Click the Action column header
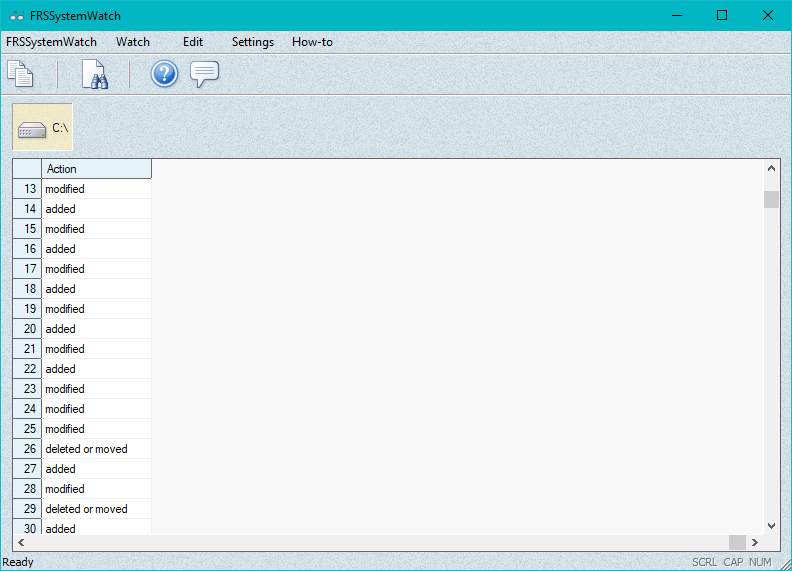792x571 pixels. pos(96,169)
